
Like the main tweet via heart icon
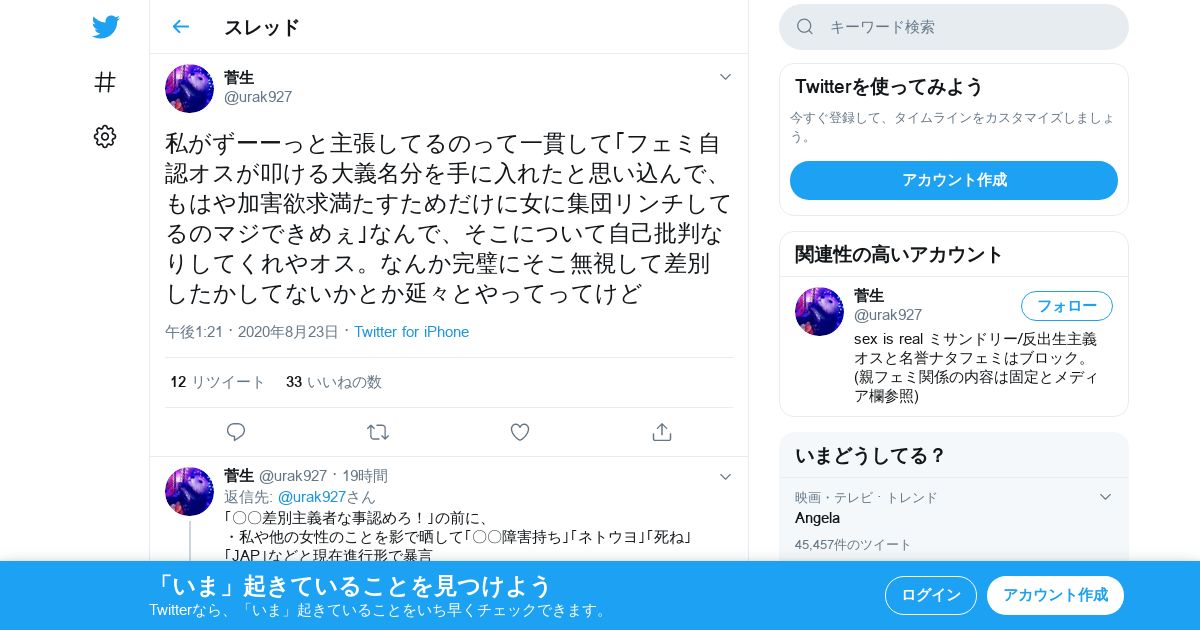coord(520,432)
